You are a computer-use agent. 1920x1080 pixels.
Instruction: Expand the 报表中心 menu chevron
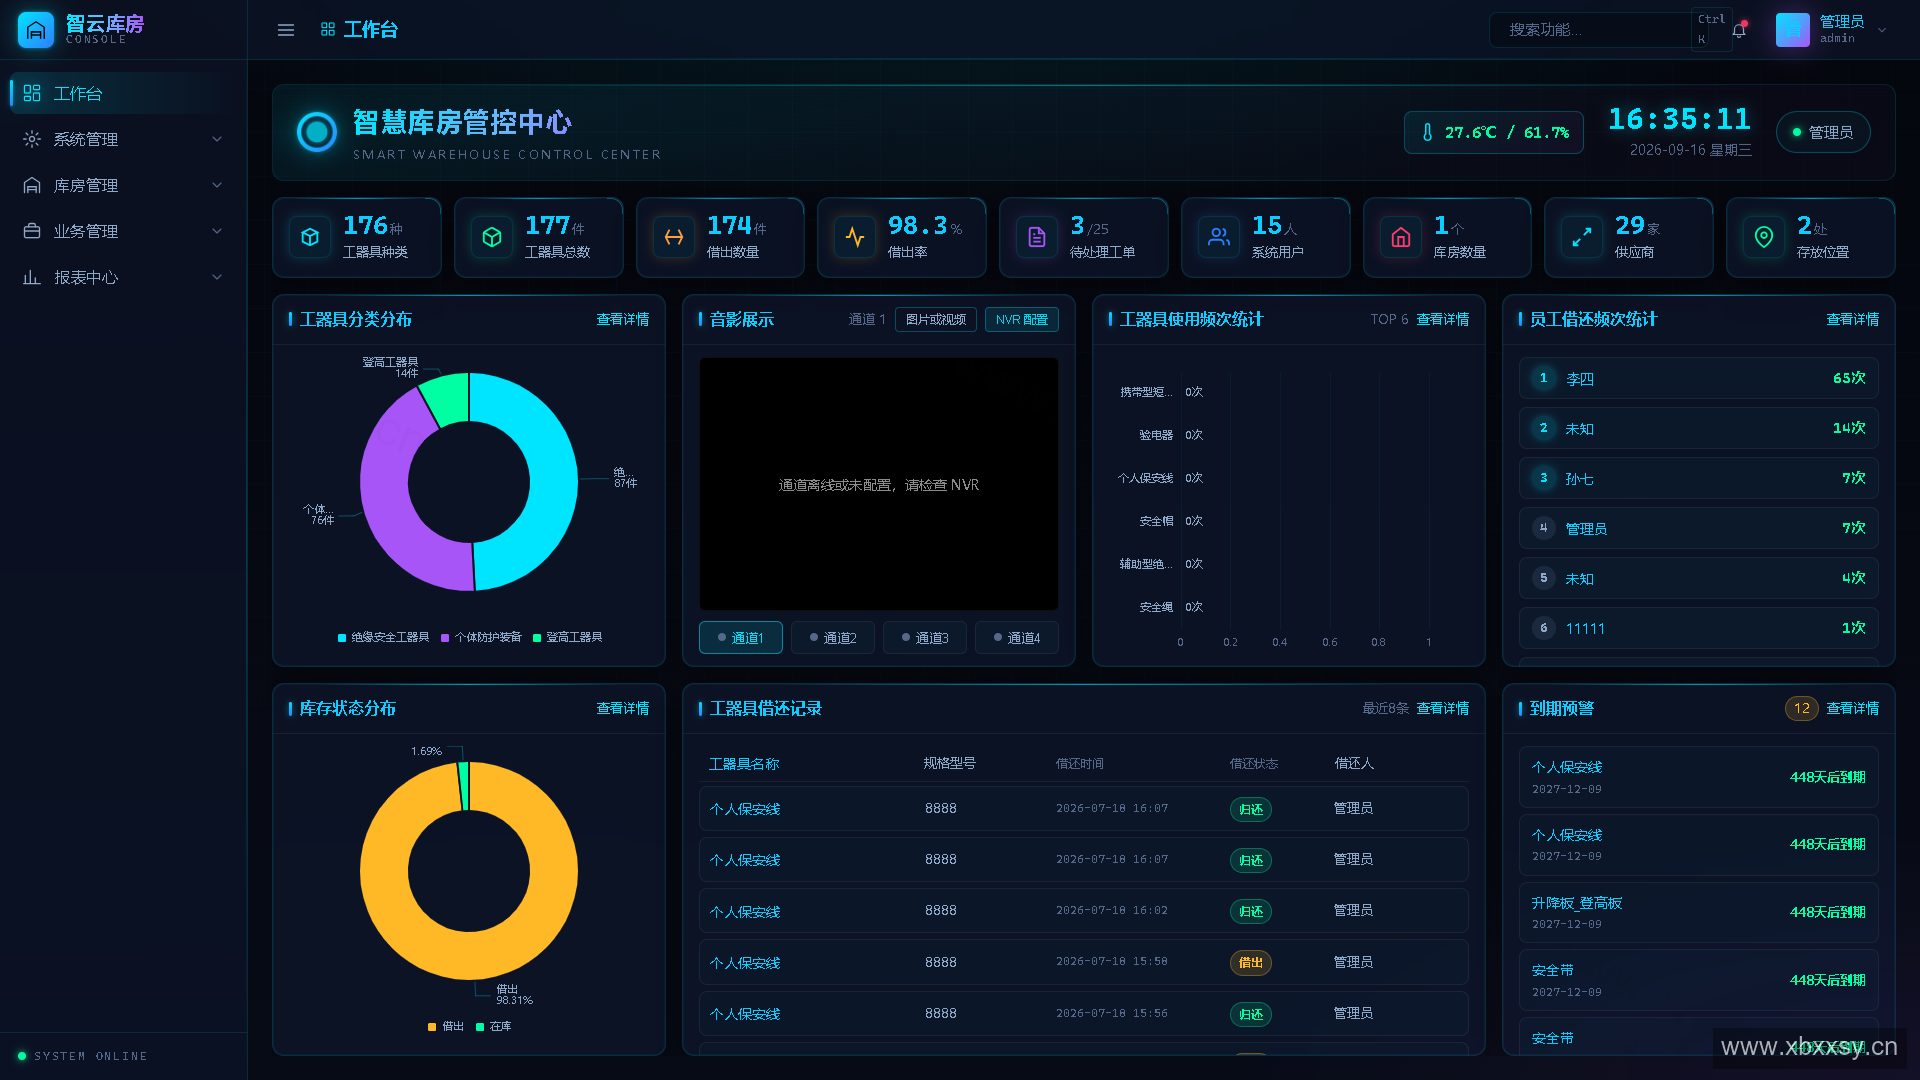217,277
